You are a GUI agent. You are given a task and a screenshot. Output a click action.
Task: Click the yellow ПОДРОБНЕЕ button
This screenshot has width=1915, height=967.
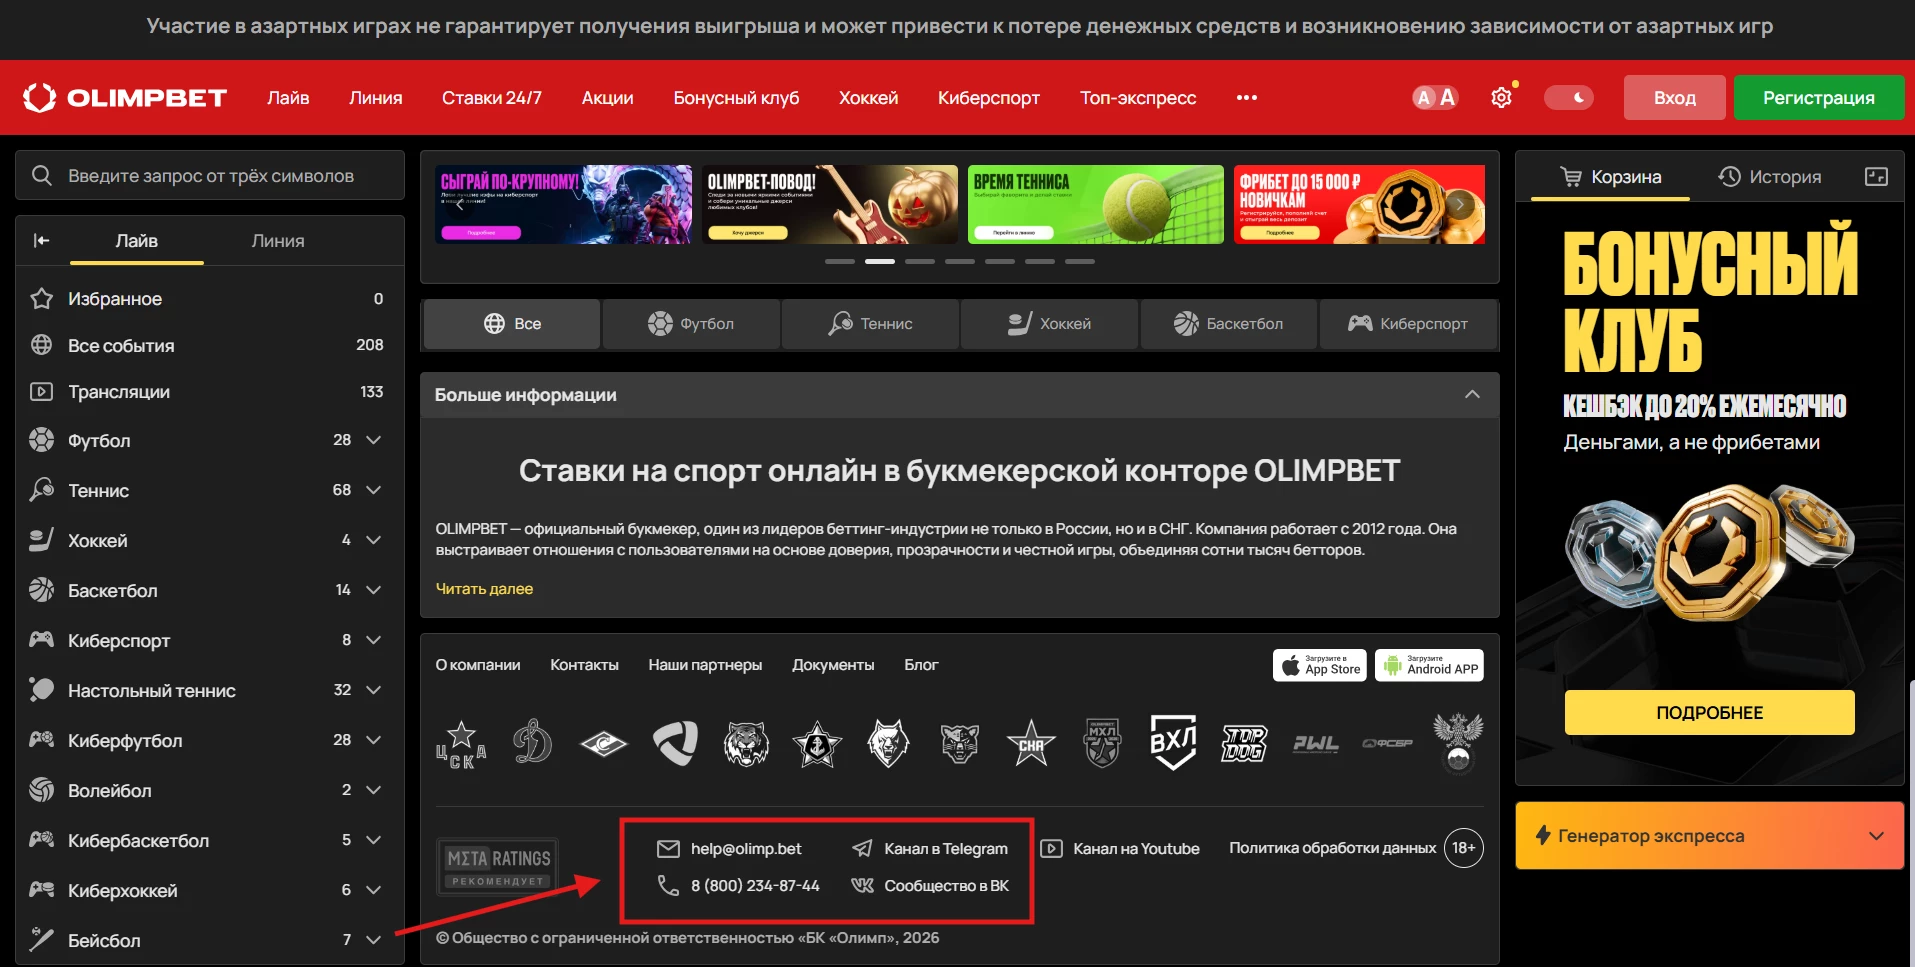tap(1709, 713)
